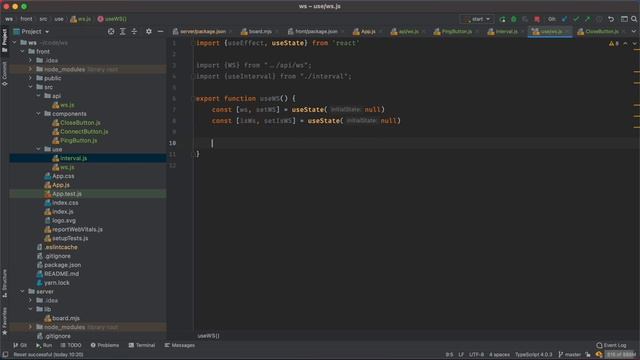Jump to next highlighted error arrow
Image resolution: width=640 pixels, height=360 pixels.
tap(634, 43)
